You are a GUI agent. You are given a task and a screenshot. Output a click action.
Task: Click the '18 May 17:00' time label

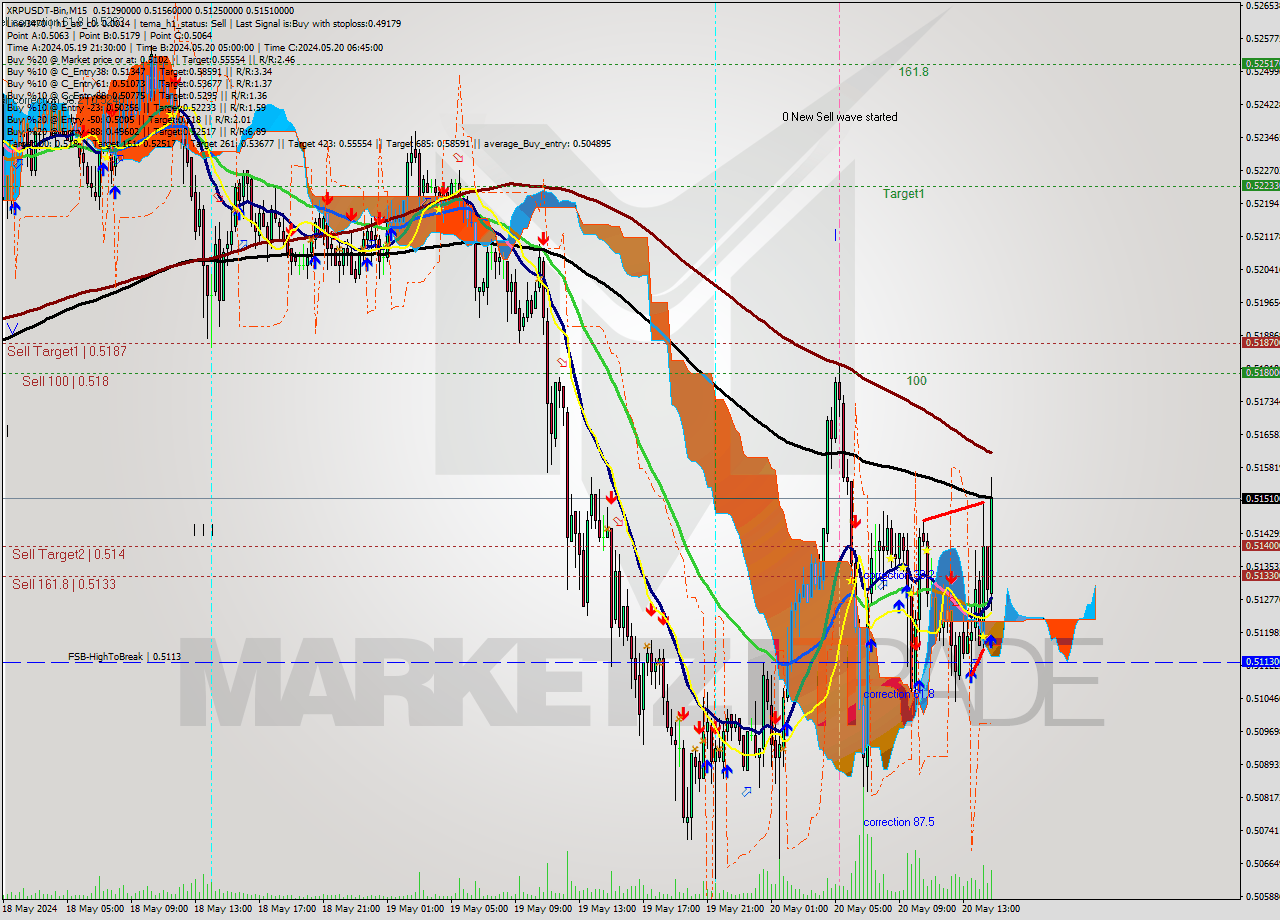click(x=288, y=909)
